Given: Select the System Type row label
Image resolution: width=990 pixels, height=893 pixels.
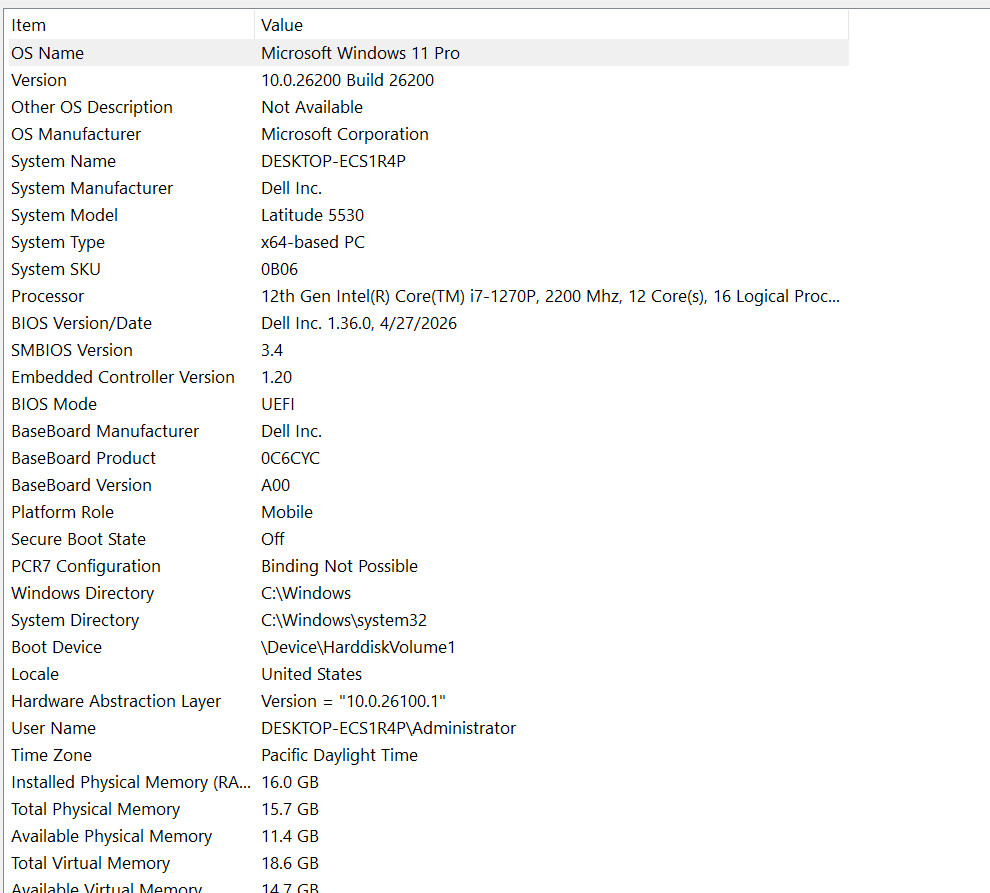Looking at the screenshot, I should (57, 243).
